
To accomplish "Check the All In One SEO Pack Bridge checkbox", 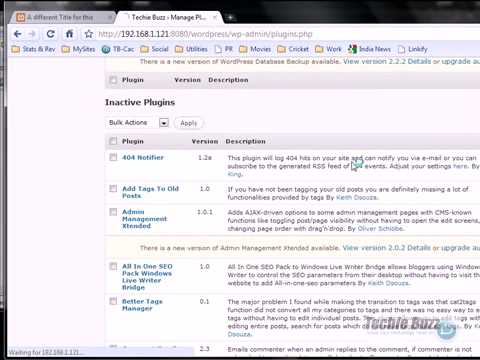I will pyautogui.click(x=113, y=266).
